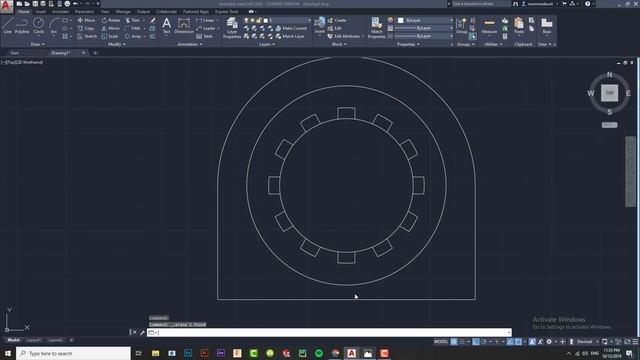Select the Arc tool
The width and height of the screenshot is (640, 360).
point(54,25)
